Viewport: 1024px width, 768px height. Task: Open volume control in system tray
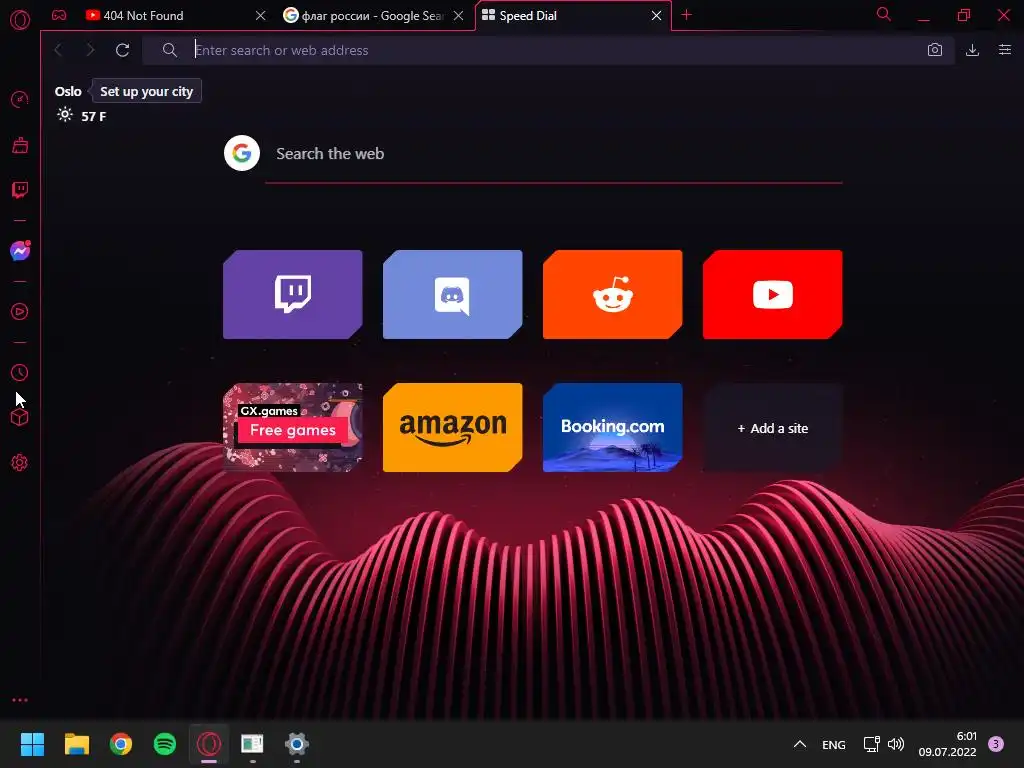[x=896, y=744]
